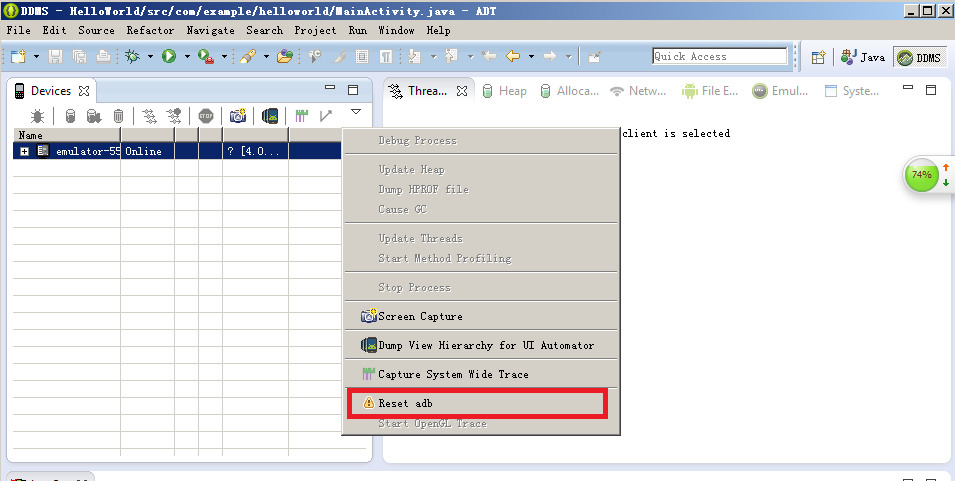Switch to the File Explorer tab
This screenshot has width=955, height=481.
(x=711, y=91)
